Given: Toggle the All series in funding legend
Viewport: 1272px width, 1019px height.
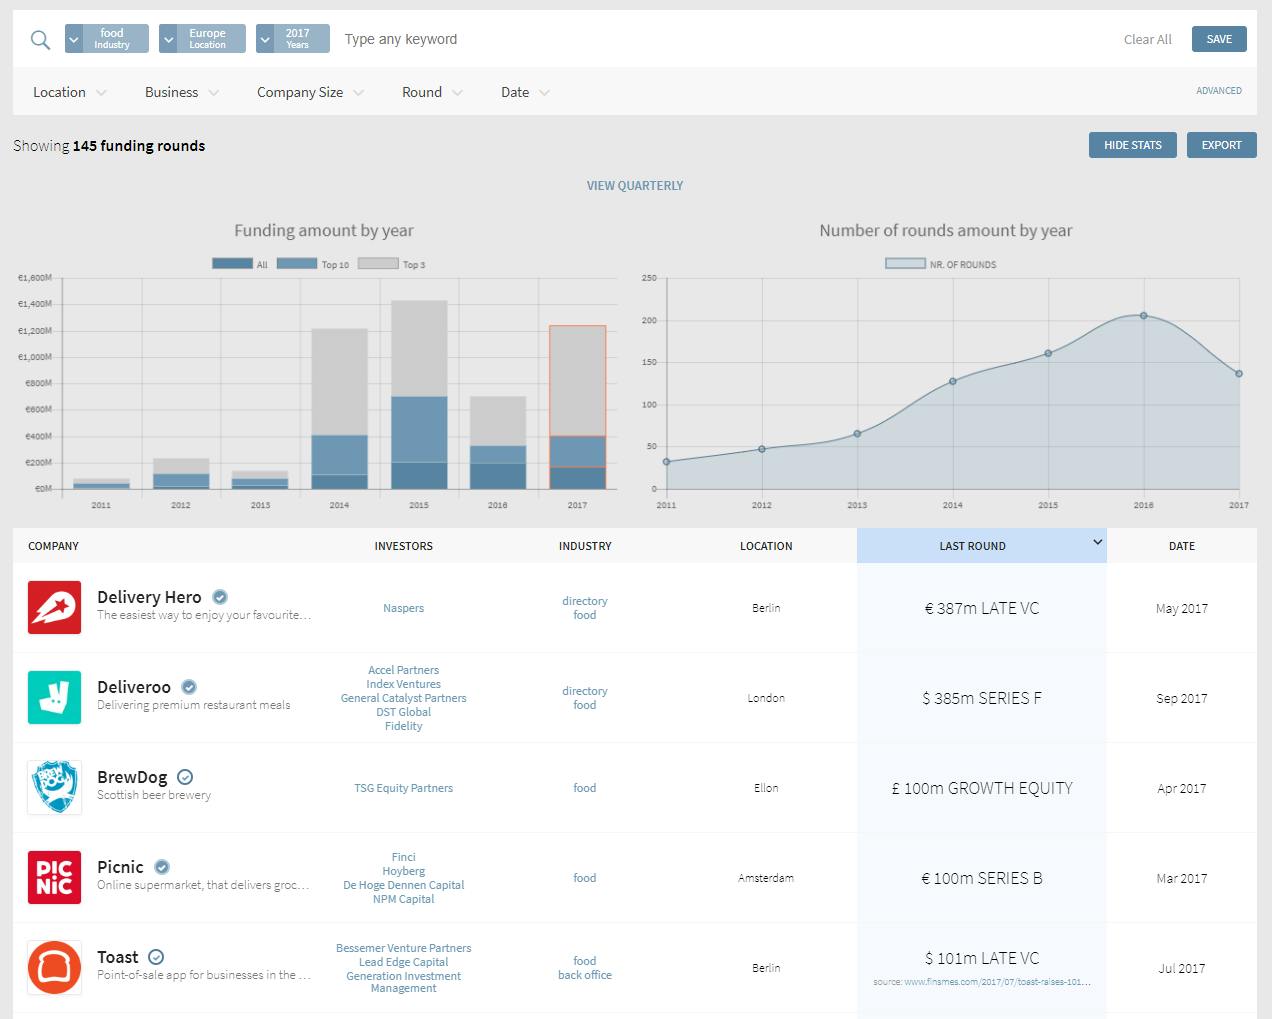Looking at the screenshot, I should pyautogui.click(x=232, y=264).
